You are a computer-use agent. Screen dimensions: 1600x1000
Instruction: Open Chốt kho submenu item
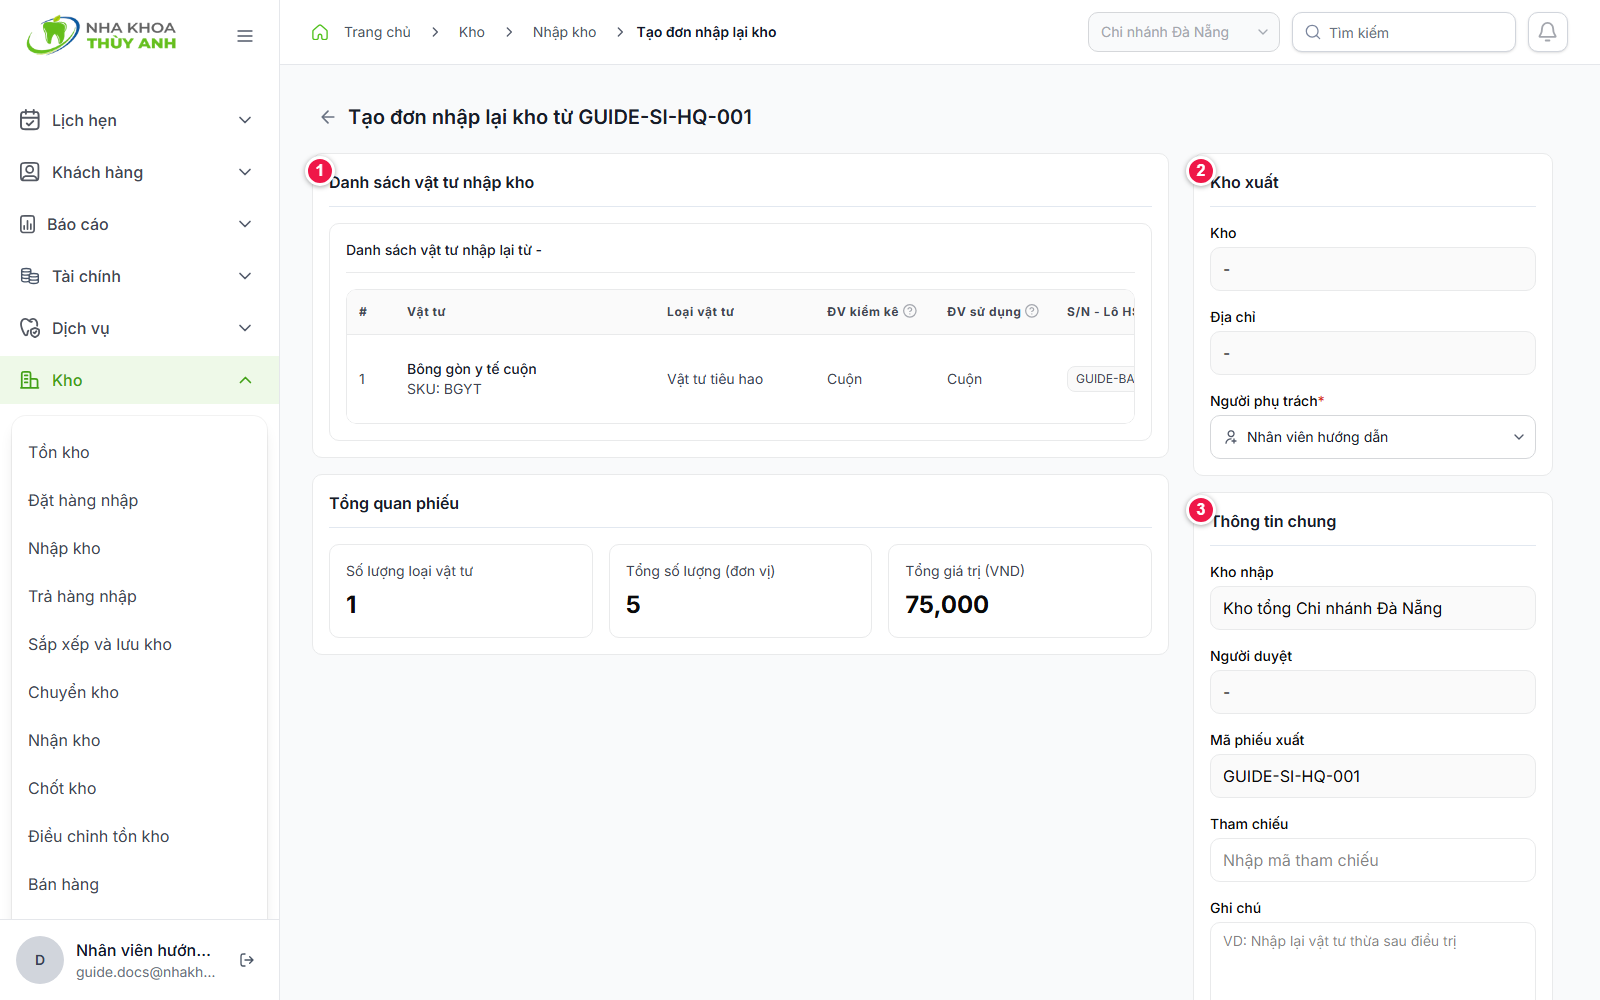pyautogui.click(x=139, y=788)
